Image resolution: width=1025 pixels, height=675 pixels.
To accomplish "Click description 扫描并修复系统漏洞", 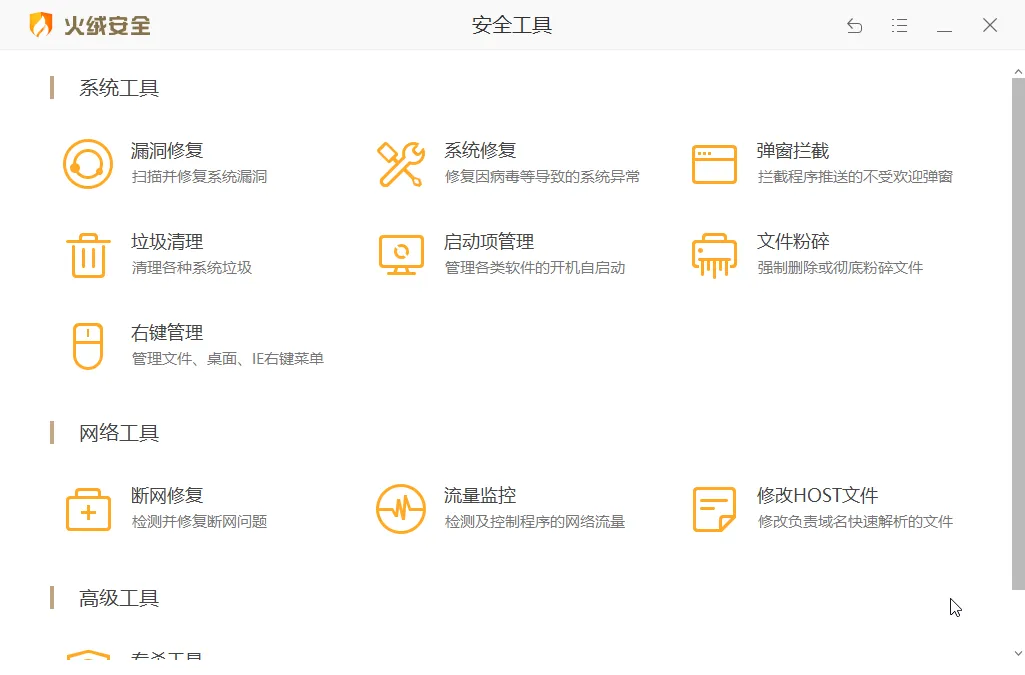I will (199, 177).
